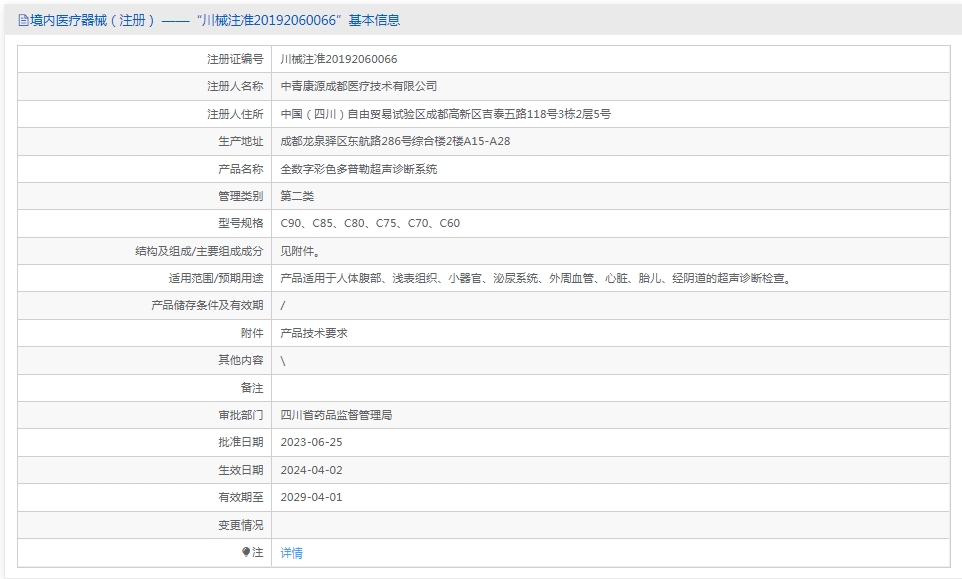Select production address 成都龙泉驿区东航路286号

pos(395,141)
